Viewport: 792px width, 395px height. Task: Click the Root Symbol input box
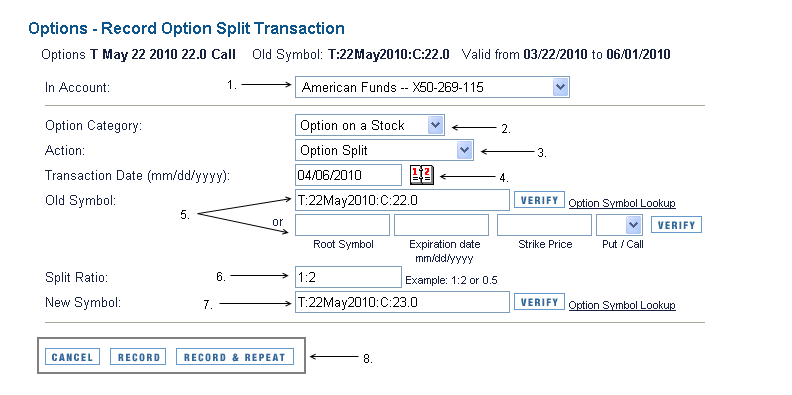pos(342,225)
